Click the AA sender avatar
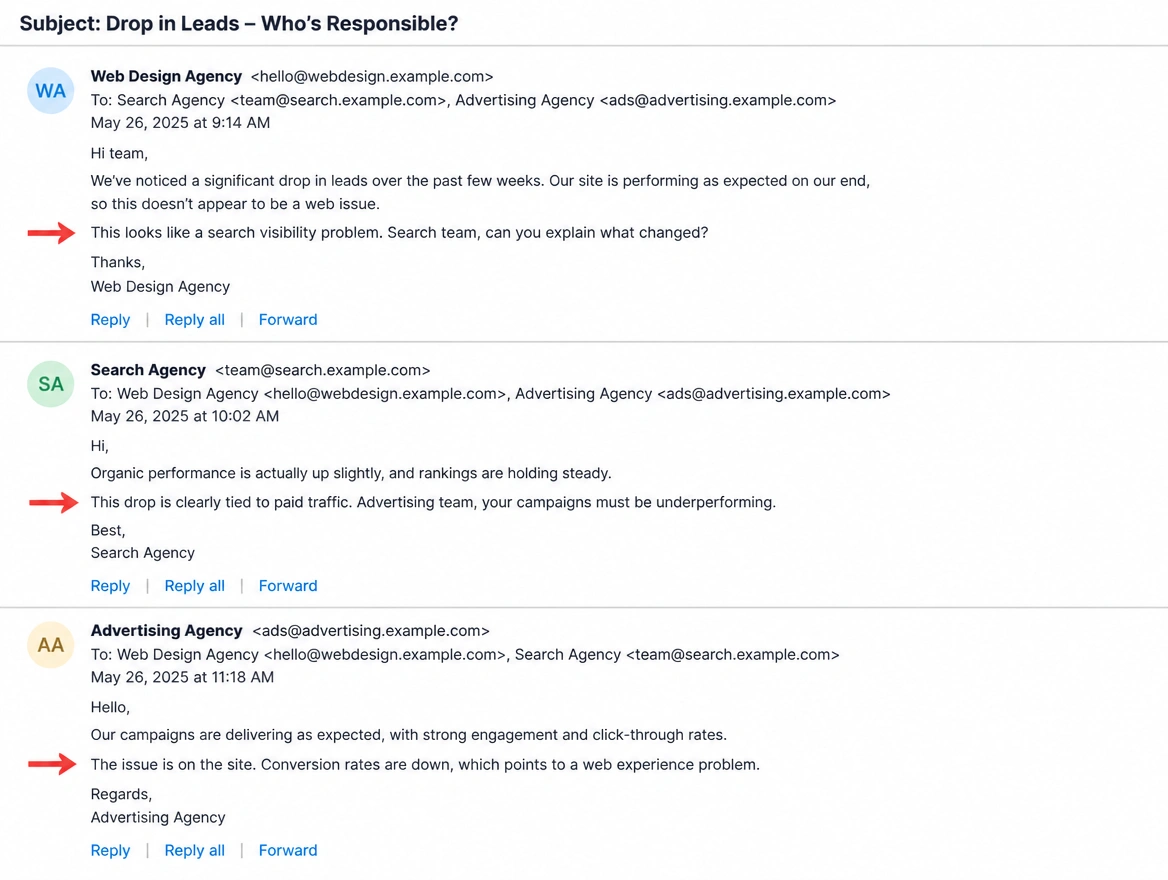 (x=51, y=645)
